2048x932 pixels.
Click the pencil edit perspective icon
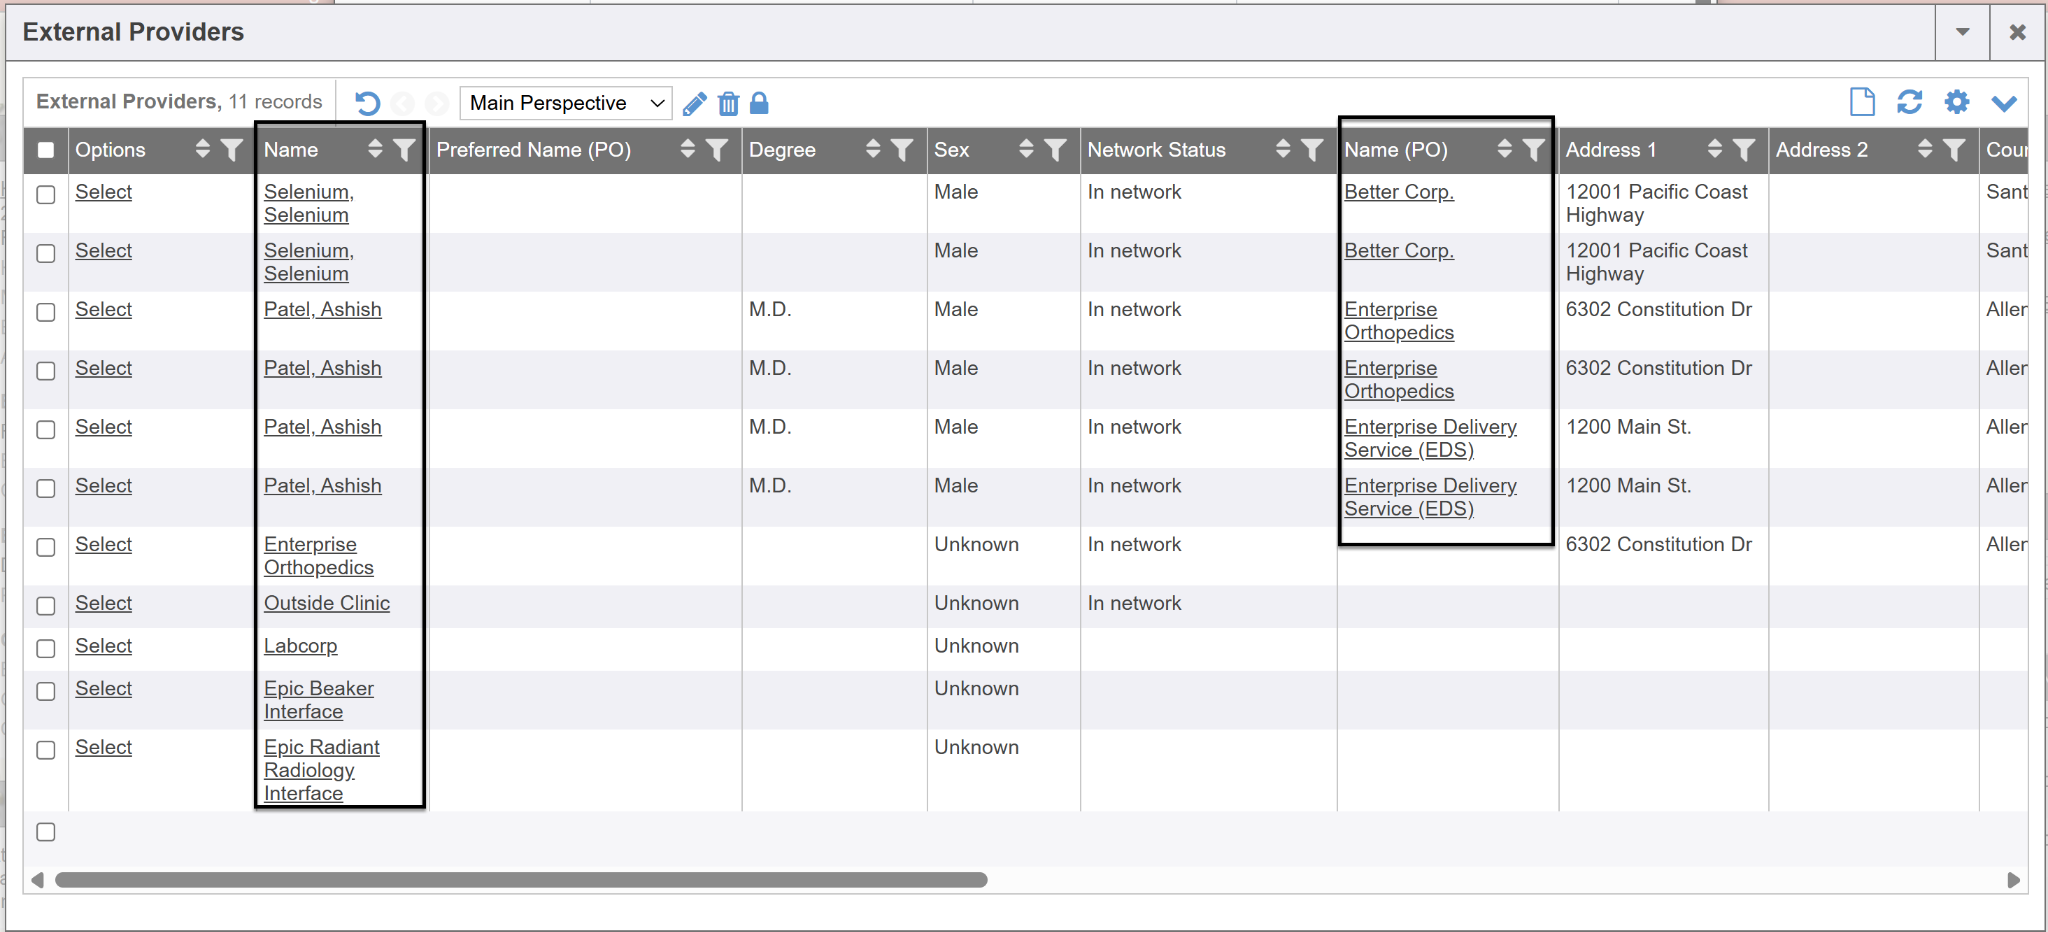coord(695,103)
